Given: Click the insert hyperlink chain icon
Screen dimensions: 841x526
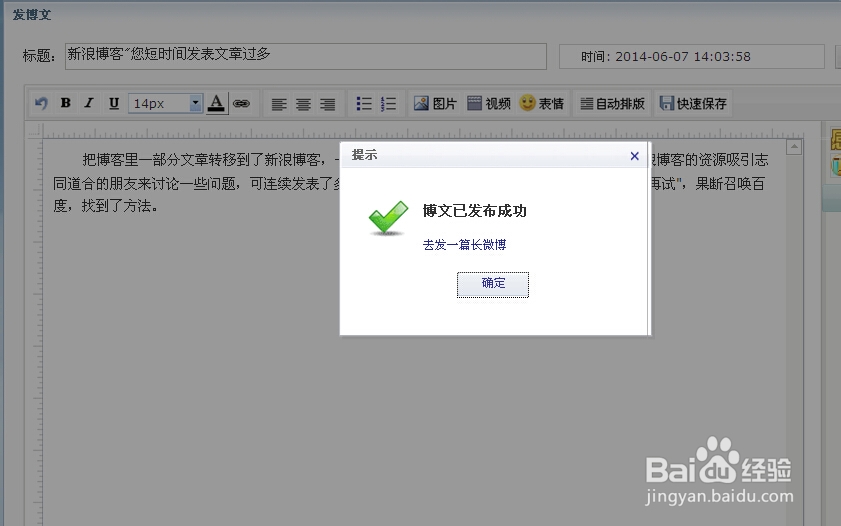Looking at the screenshot, I should (241, 103).
